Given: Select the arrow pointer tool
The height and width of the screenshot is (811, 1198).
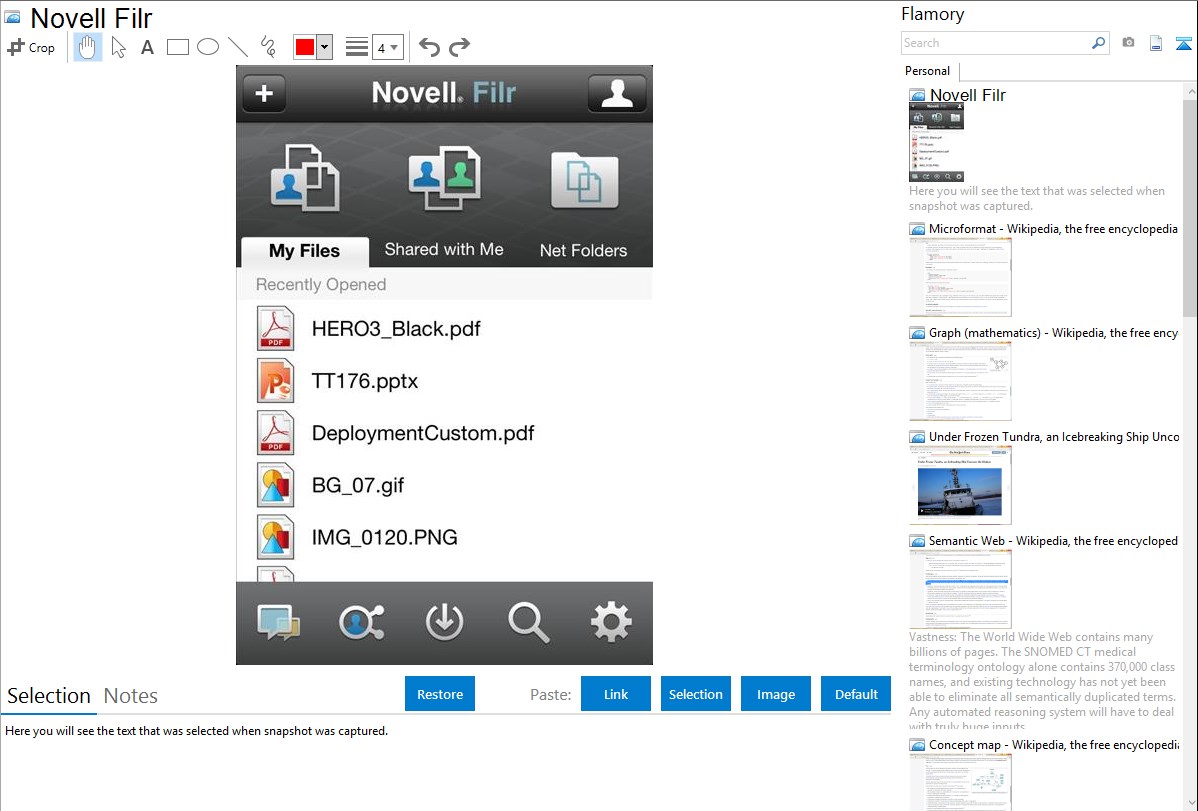Looking at the screenshot, I should tap(118, 47).
